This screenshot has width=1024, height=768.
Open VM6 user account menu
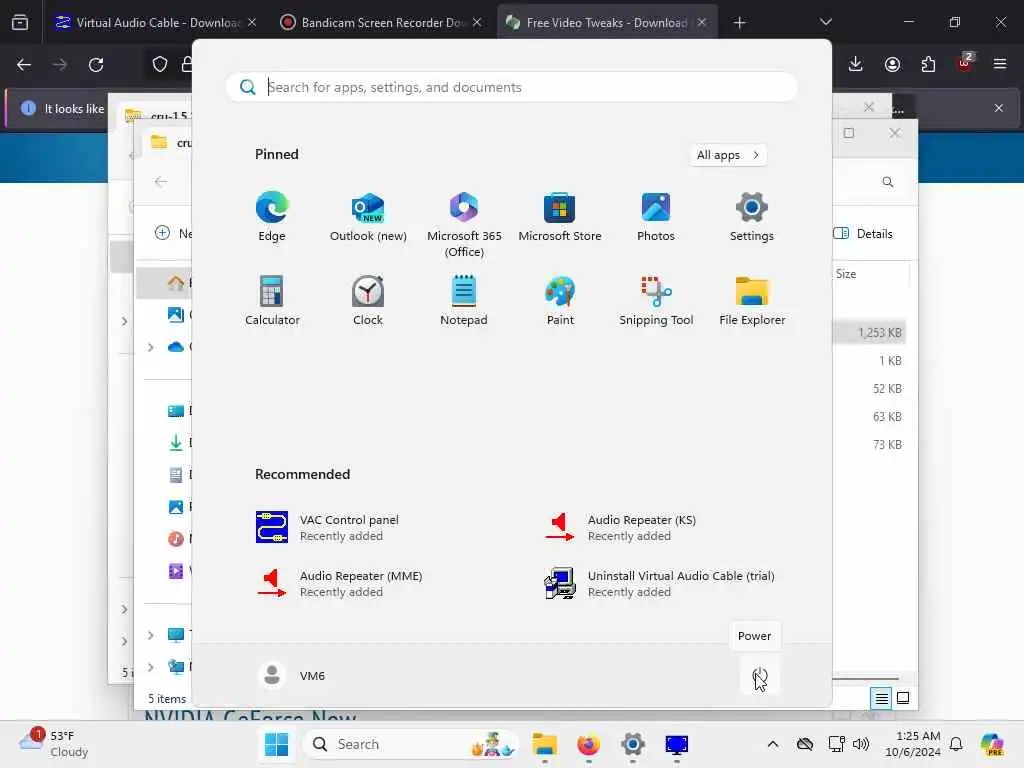[x=291, y=675]
